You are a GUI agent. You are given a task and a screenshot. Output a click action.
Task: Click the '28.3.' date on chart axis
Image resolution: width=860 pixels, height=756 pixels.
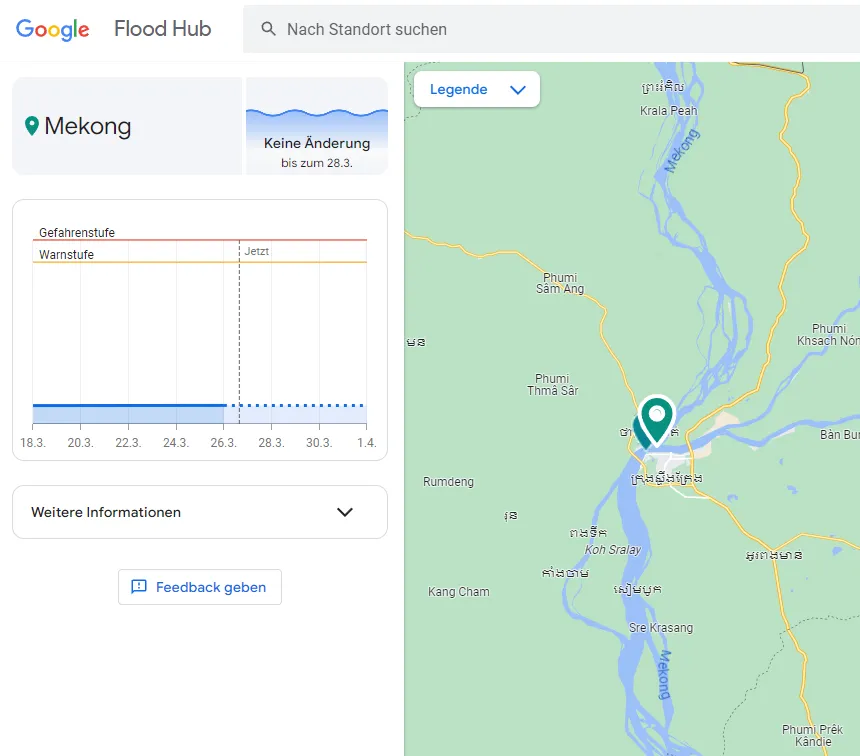pyautogui.click(x=271, y=443)
